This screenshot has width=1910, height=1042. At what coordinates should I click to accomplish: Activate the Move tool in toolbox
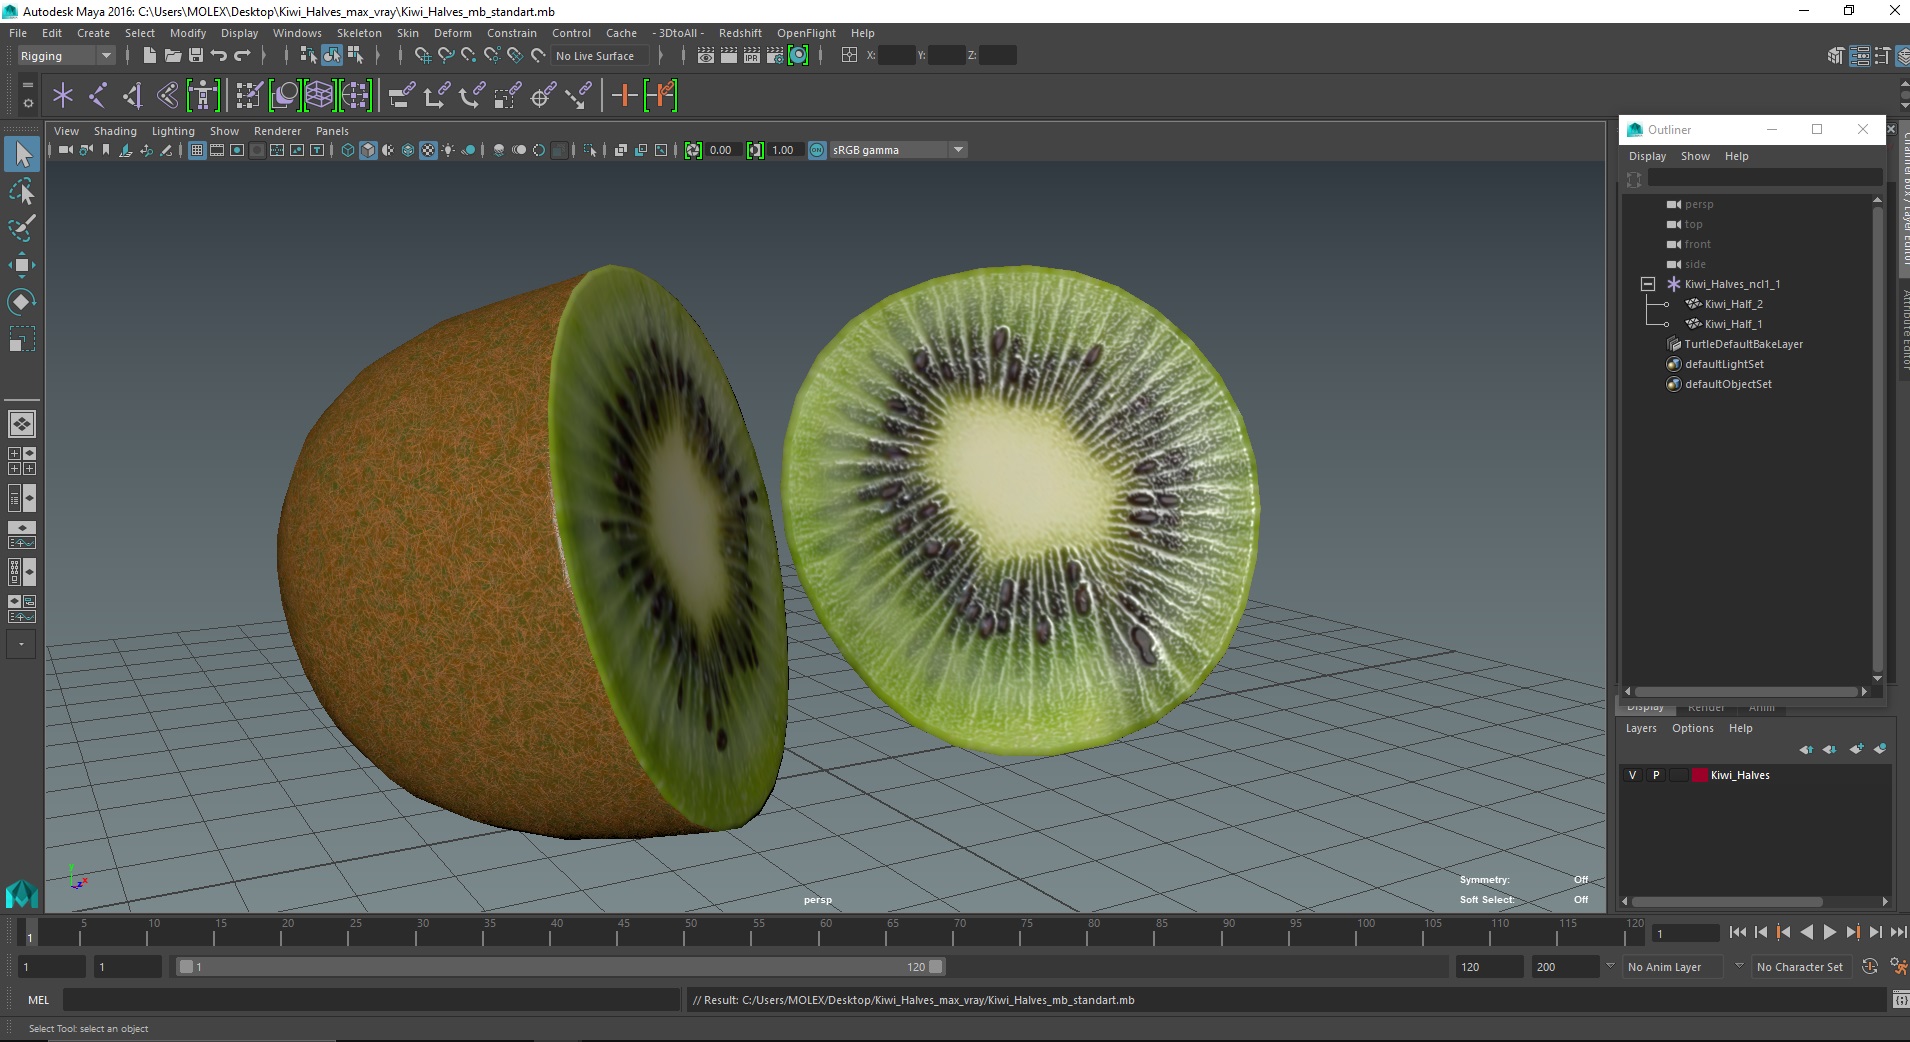pos(22,265)
